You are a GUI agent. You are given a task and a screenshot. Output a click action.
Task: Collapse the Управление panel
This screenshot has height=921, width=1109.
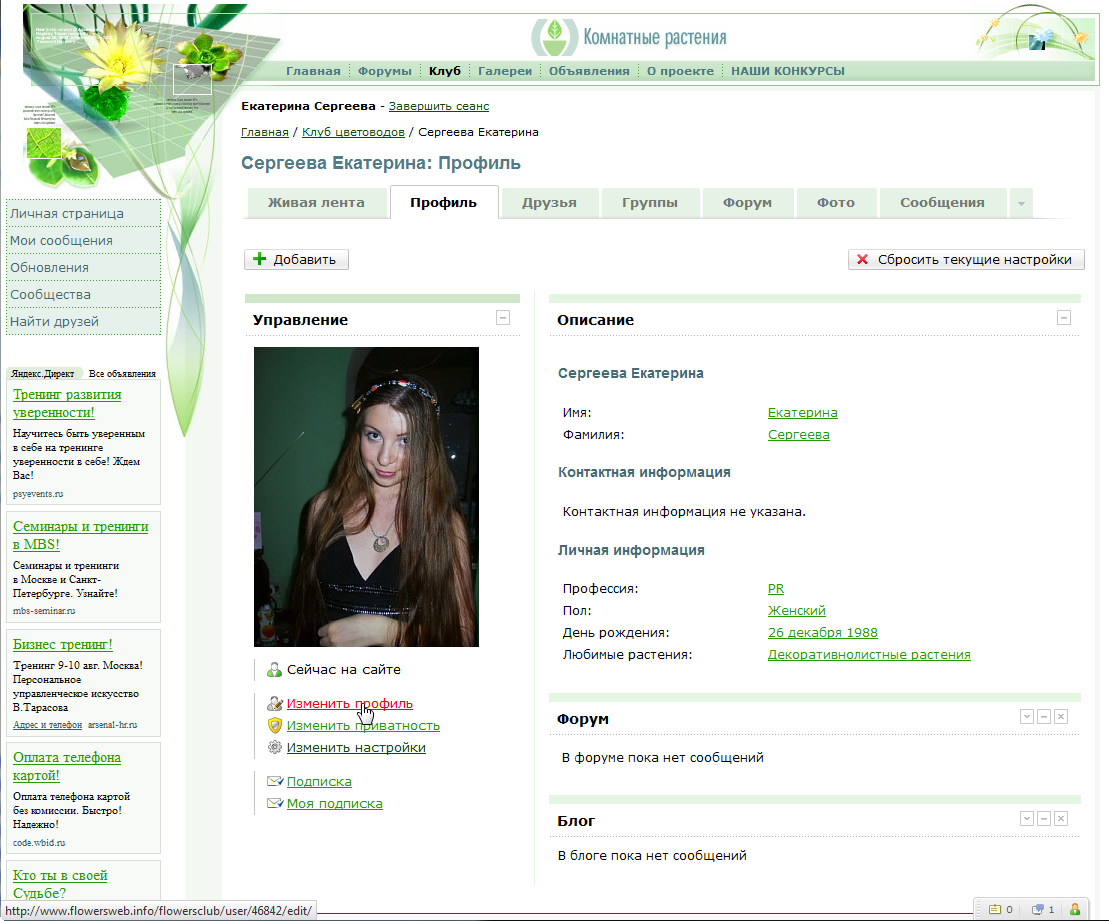[x=503, y=318]
